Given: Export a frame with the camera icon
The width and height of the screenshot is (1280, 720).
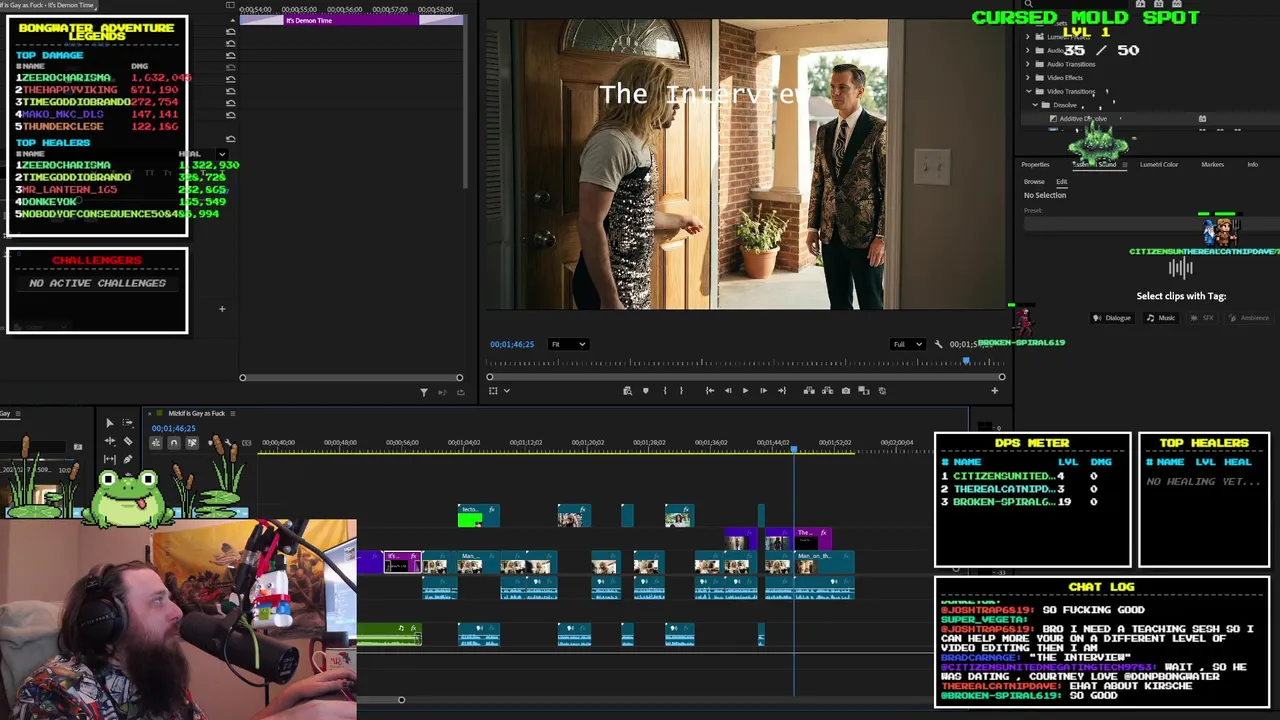Looking at the screenshot, I should 846,391.
